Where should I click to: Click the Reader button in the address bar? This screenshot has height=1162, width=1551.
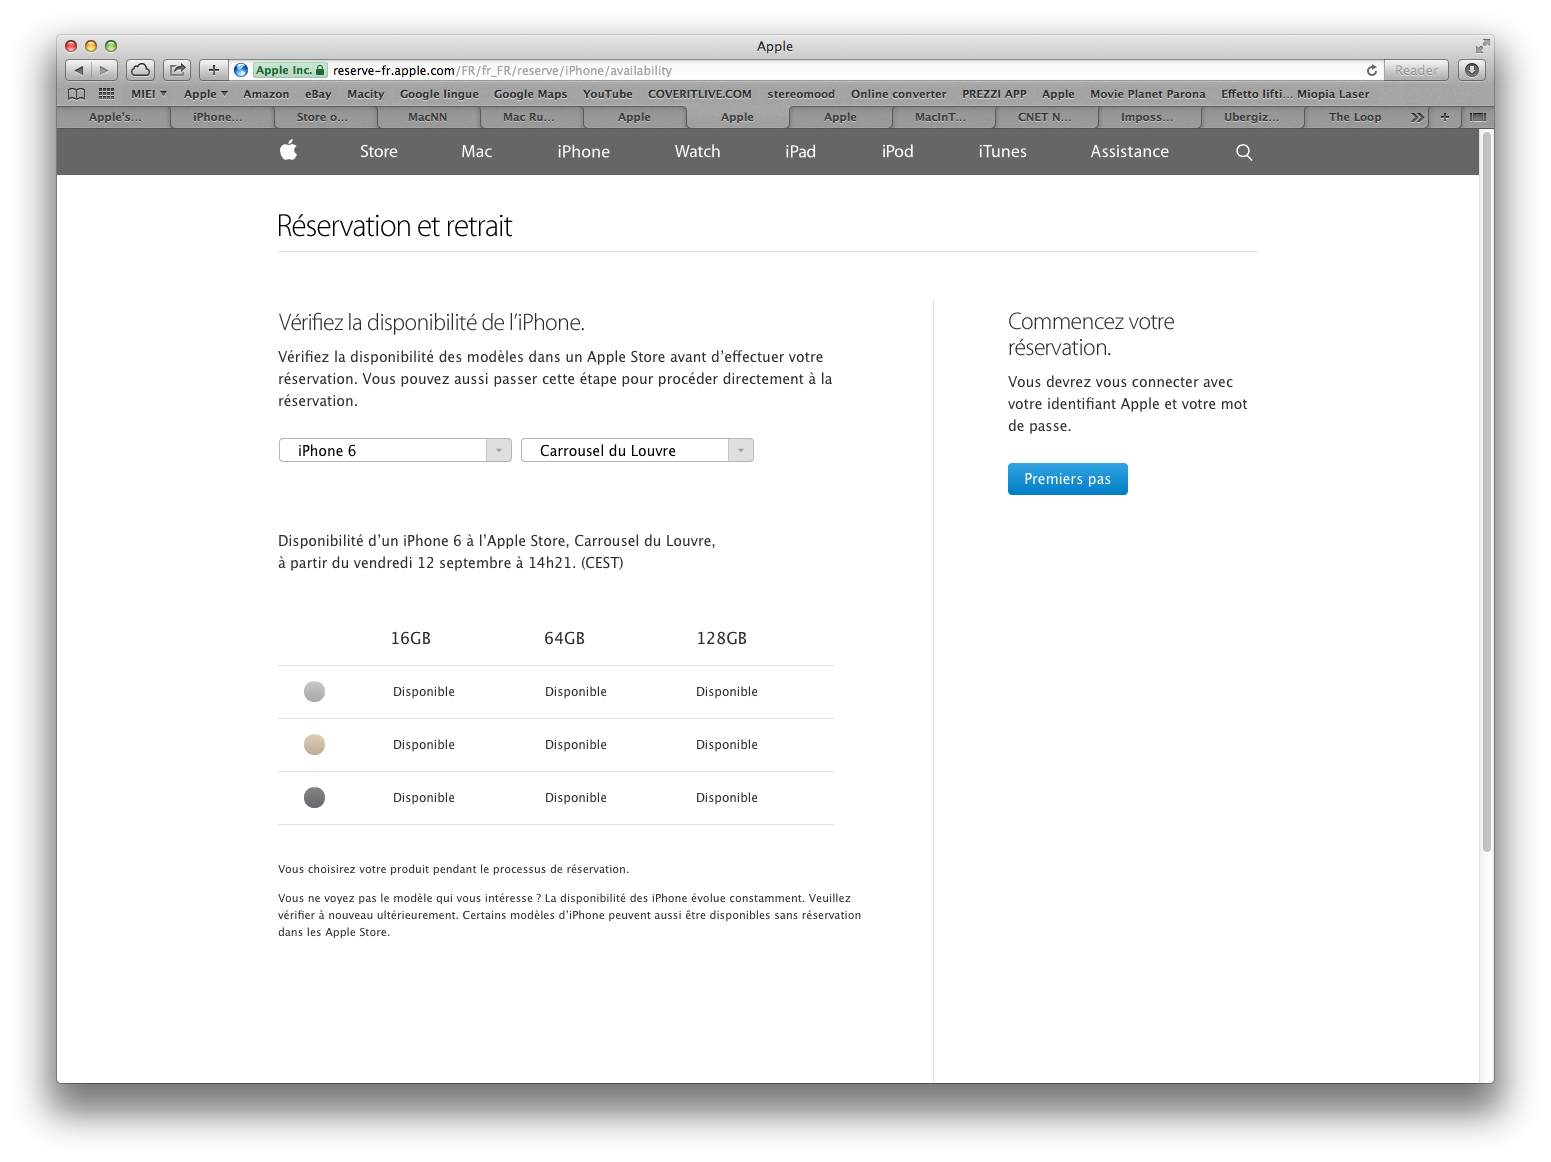[x=1416, y=70]
